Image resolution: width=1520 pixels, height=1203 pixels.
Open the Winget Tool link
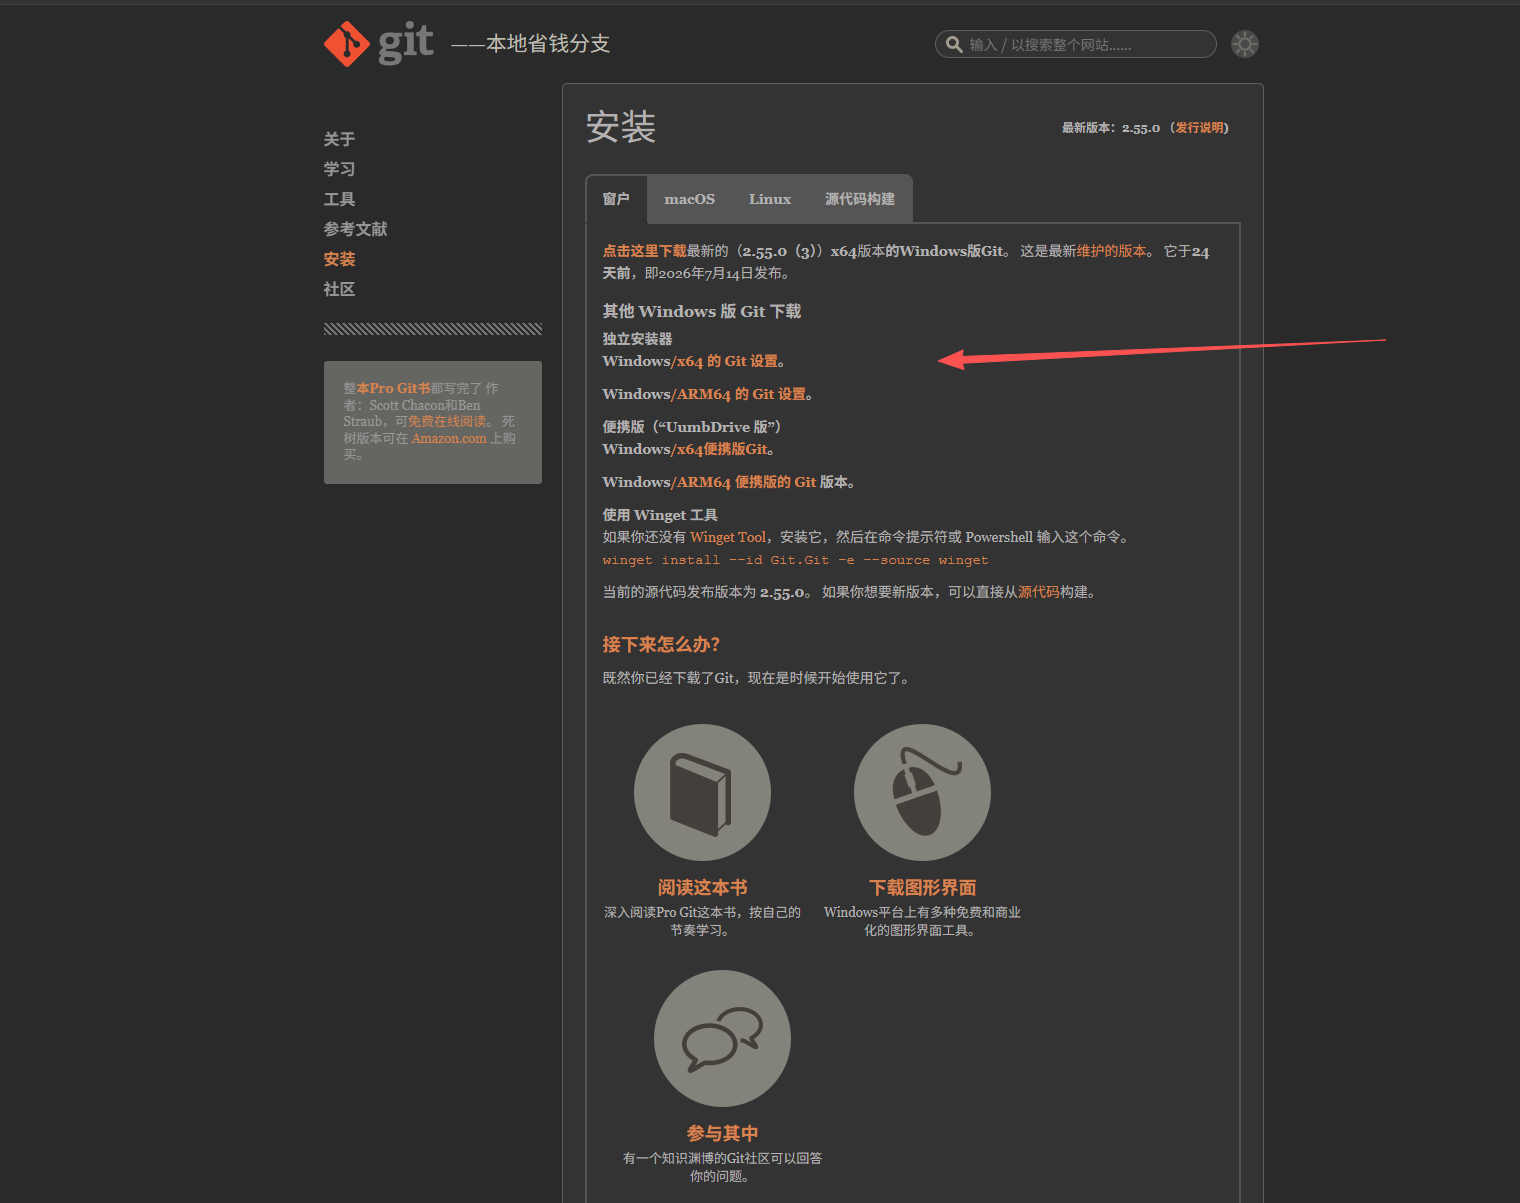728,537
